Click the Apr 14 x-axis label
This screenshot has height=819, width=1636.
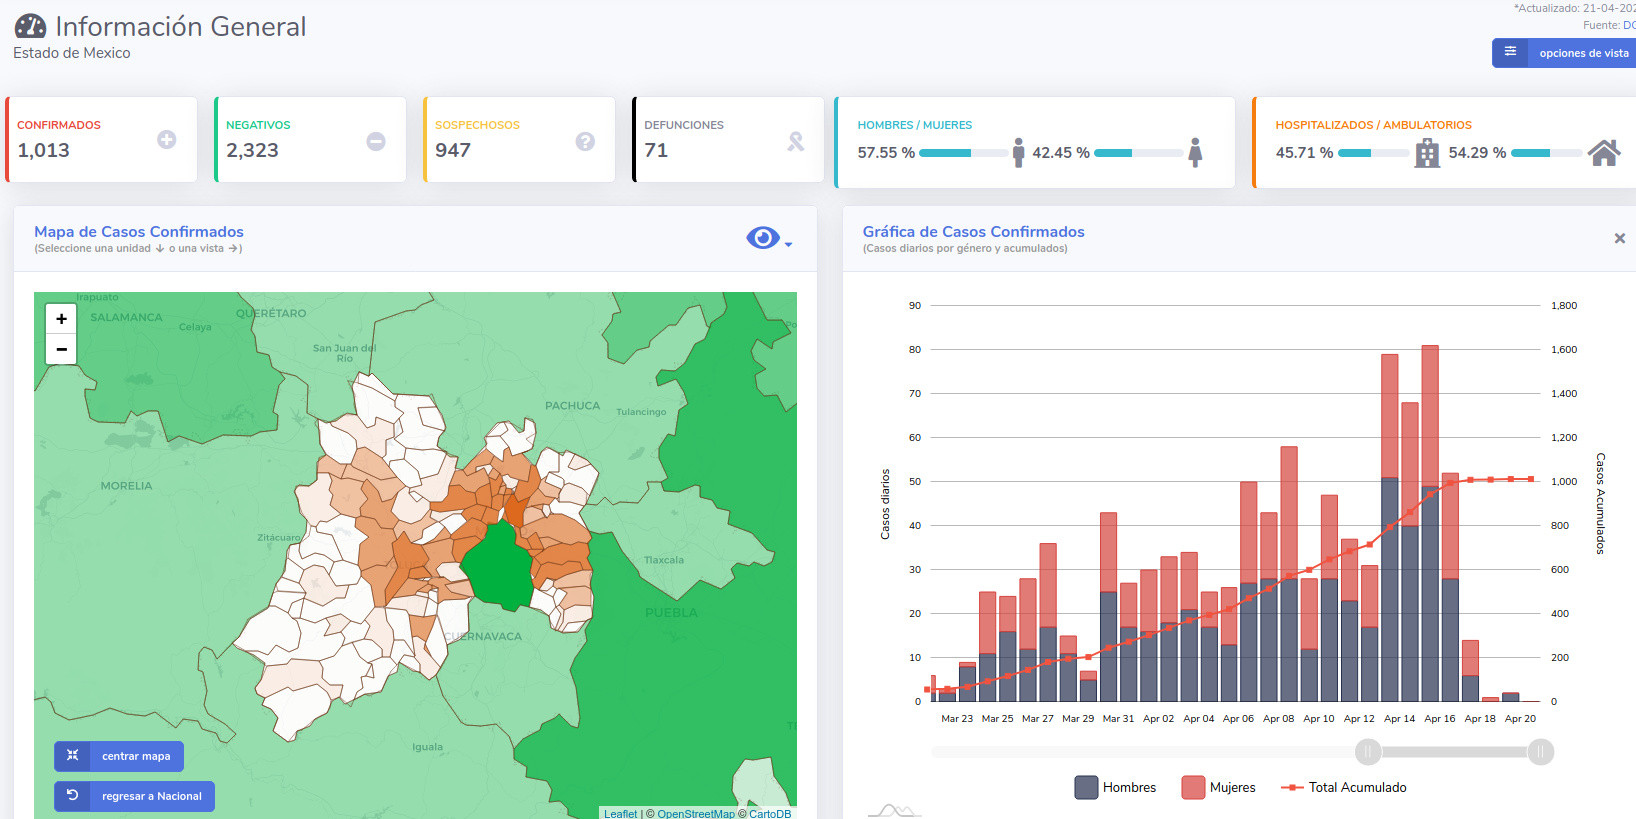[x=1399, y=719]
